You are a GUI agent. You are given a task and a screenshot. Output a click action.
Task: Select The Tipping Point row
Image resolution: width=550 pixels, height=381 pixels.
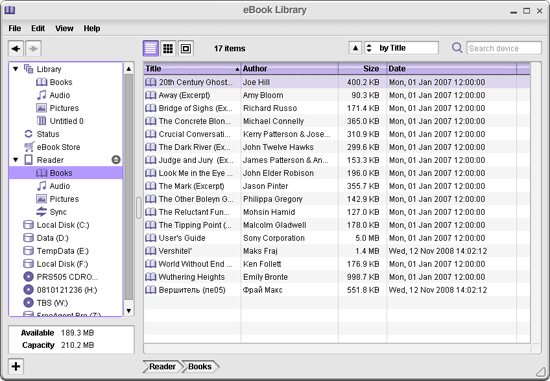[x=337, y=225]
